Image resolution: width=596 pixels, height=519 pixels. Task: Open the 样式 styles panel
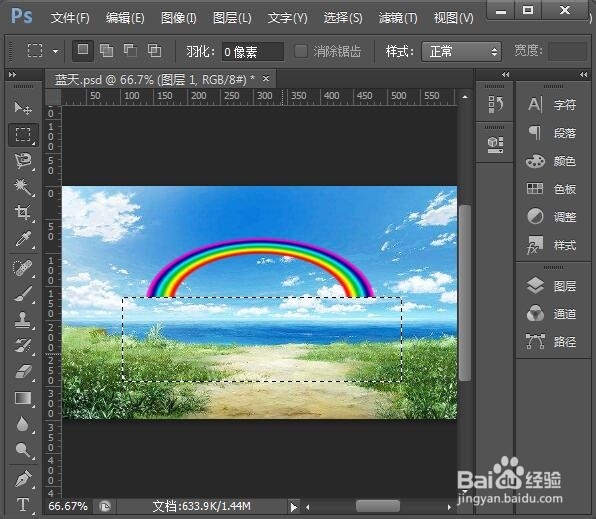552,245
